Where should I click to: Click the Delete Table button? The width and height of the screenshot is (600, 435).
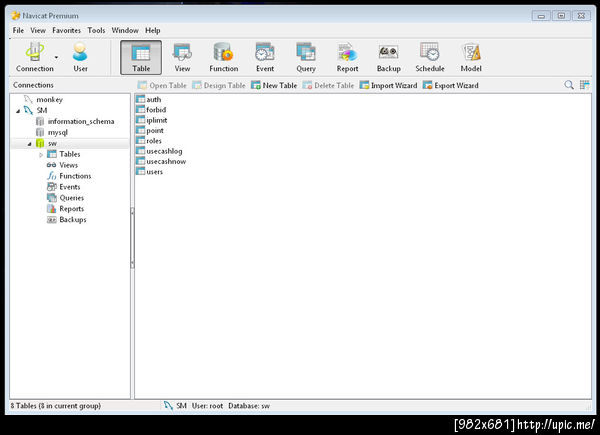tap(328, 85)
